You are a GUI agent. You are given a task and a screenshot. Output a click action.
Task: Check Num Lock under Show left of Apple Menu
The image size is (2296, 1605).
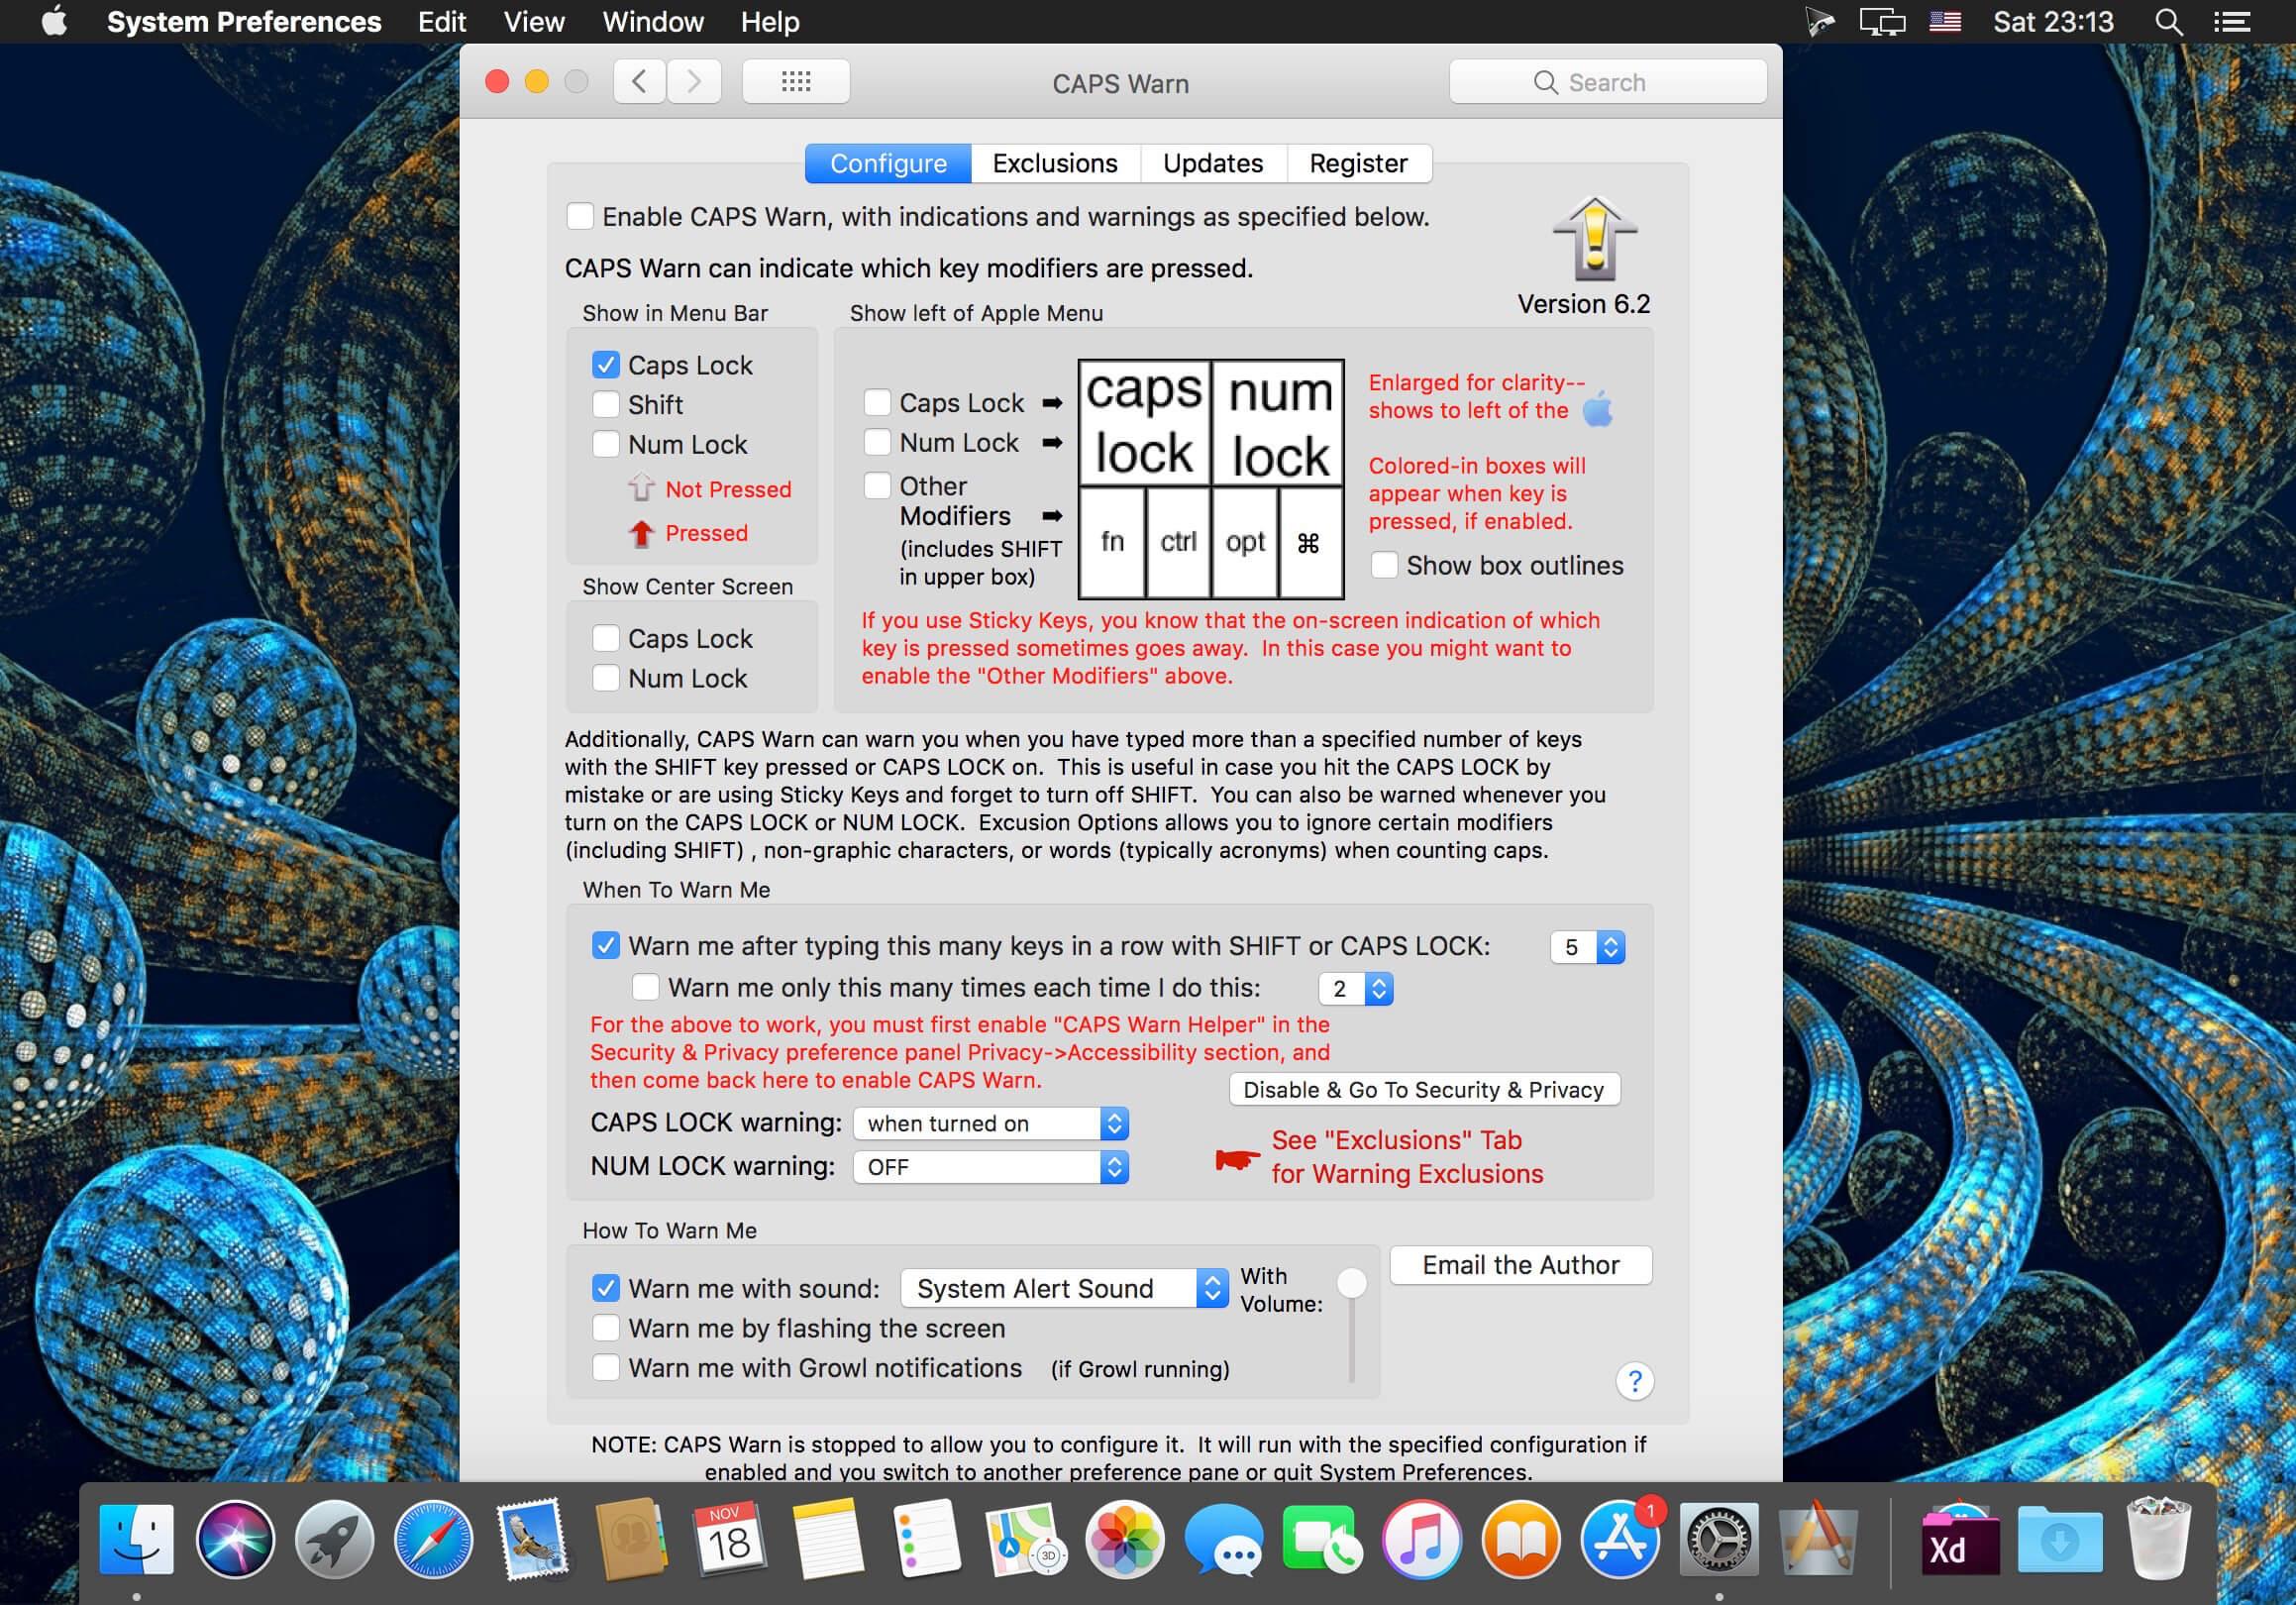877,442
